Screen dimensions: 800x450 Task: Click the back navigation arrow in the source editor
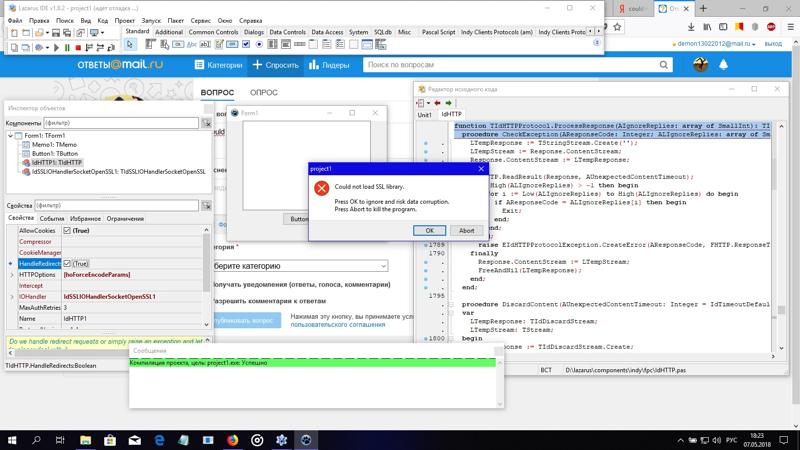[424, 103]
